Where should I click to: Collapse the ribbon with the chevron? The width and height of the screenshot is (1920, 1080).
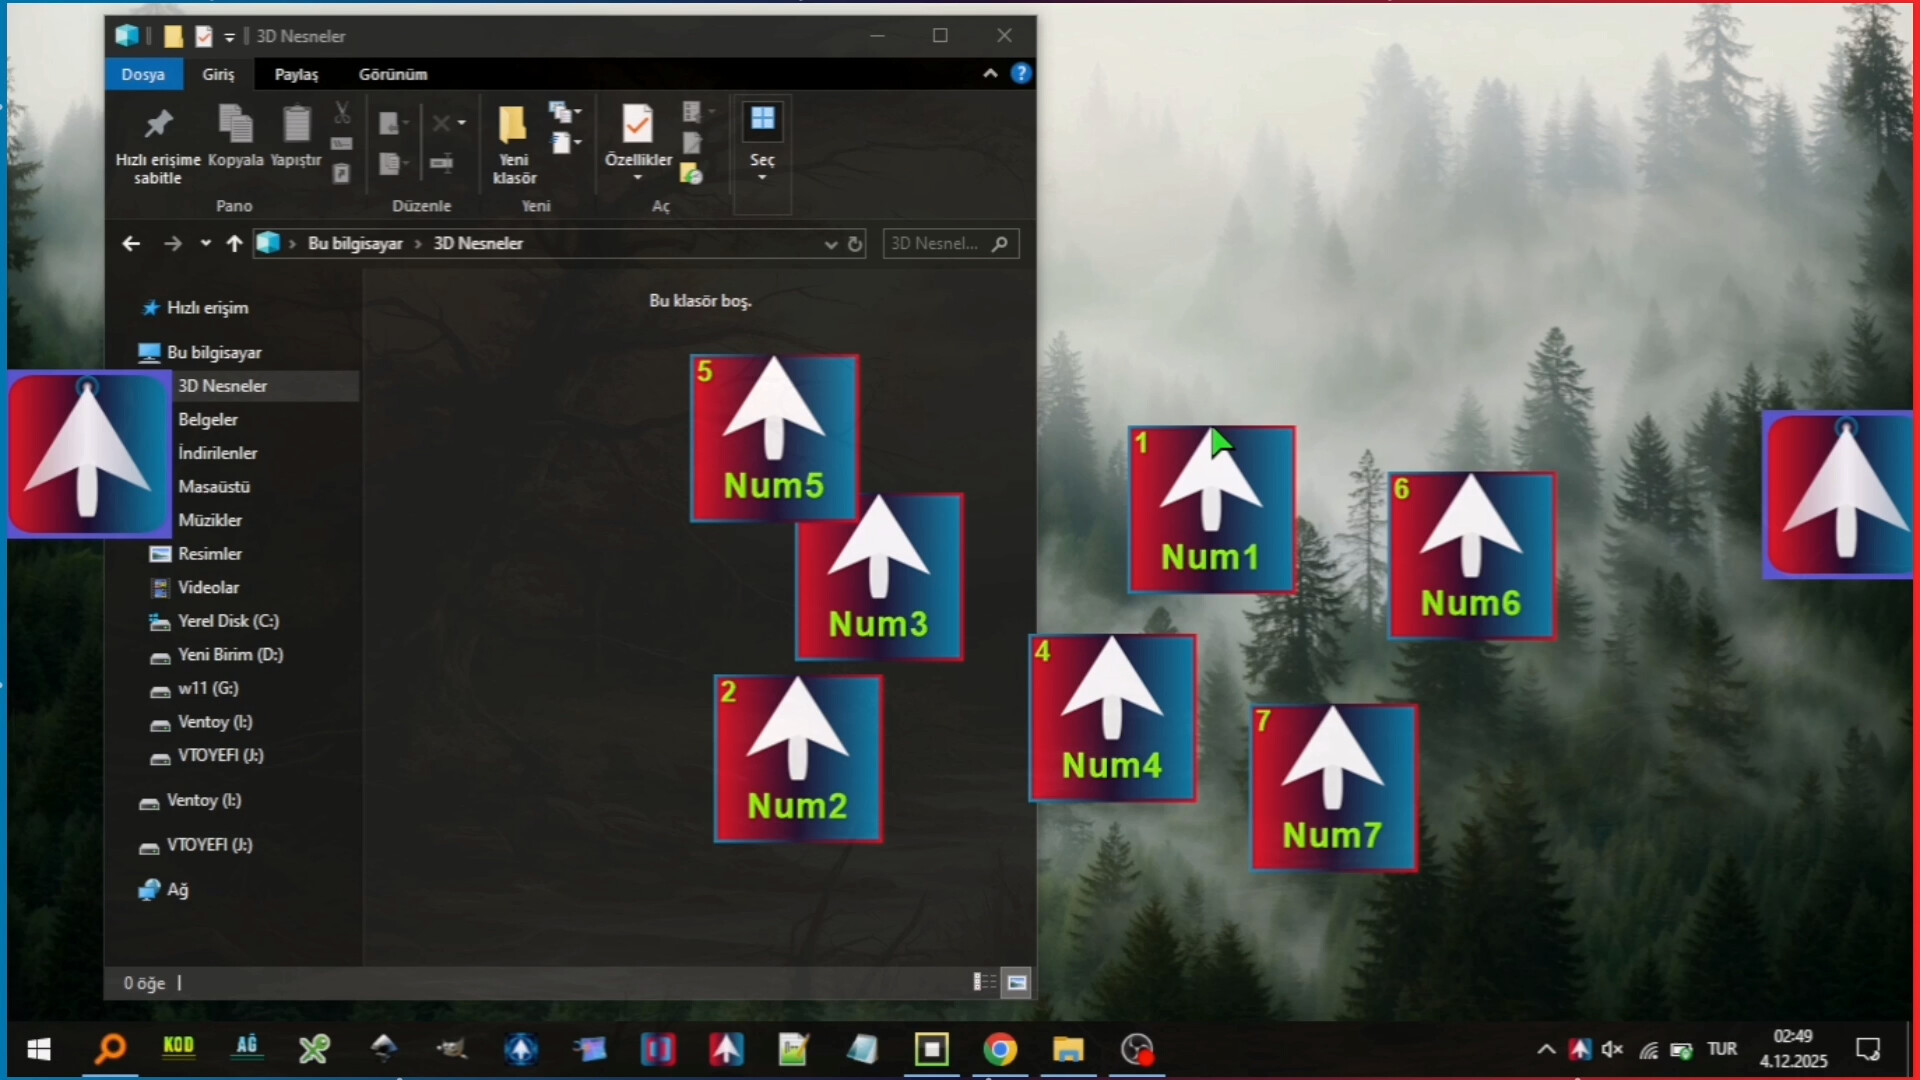pos(989,73)
